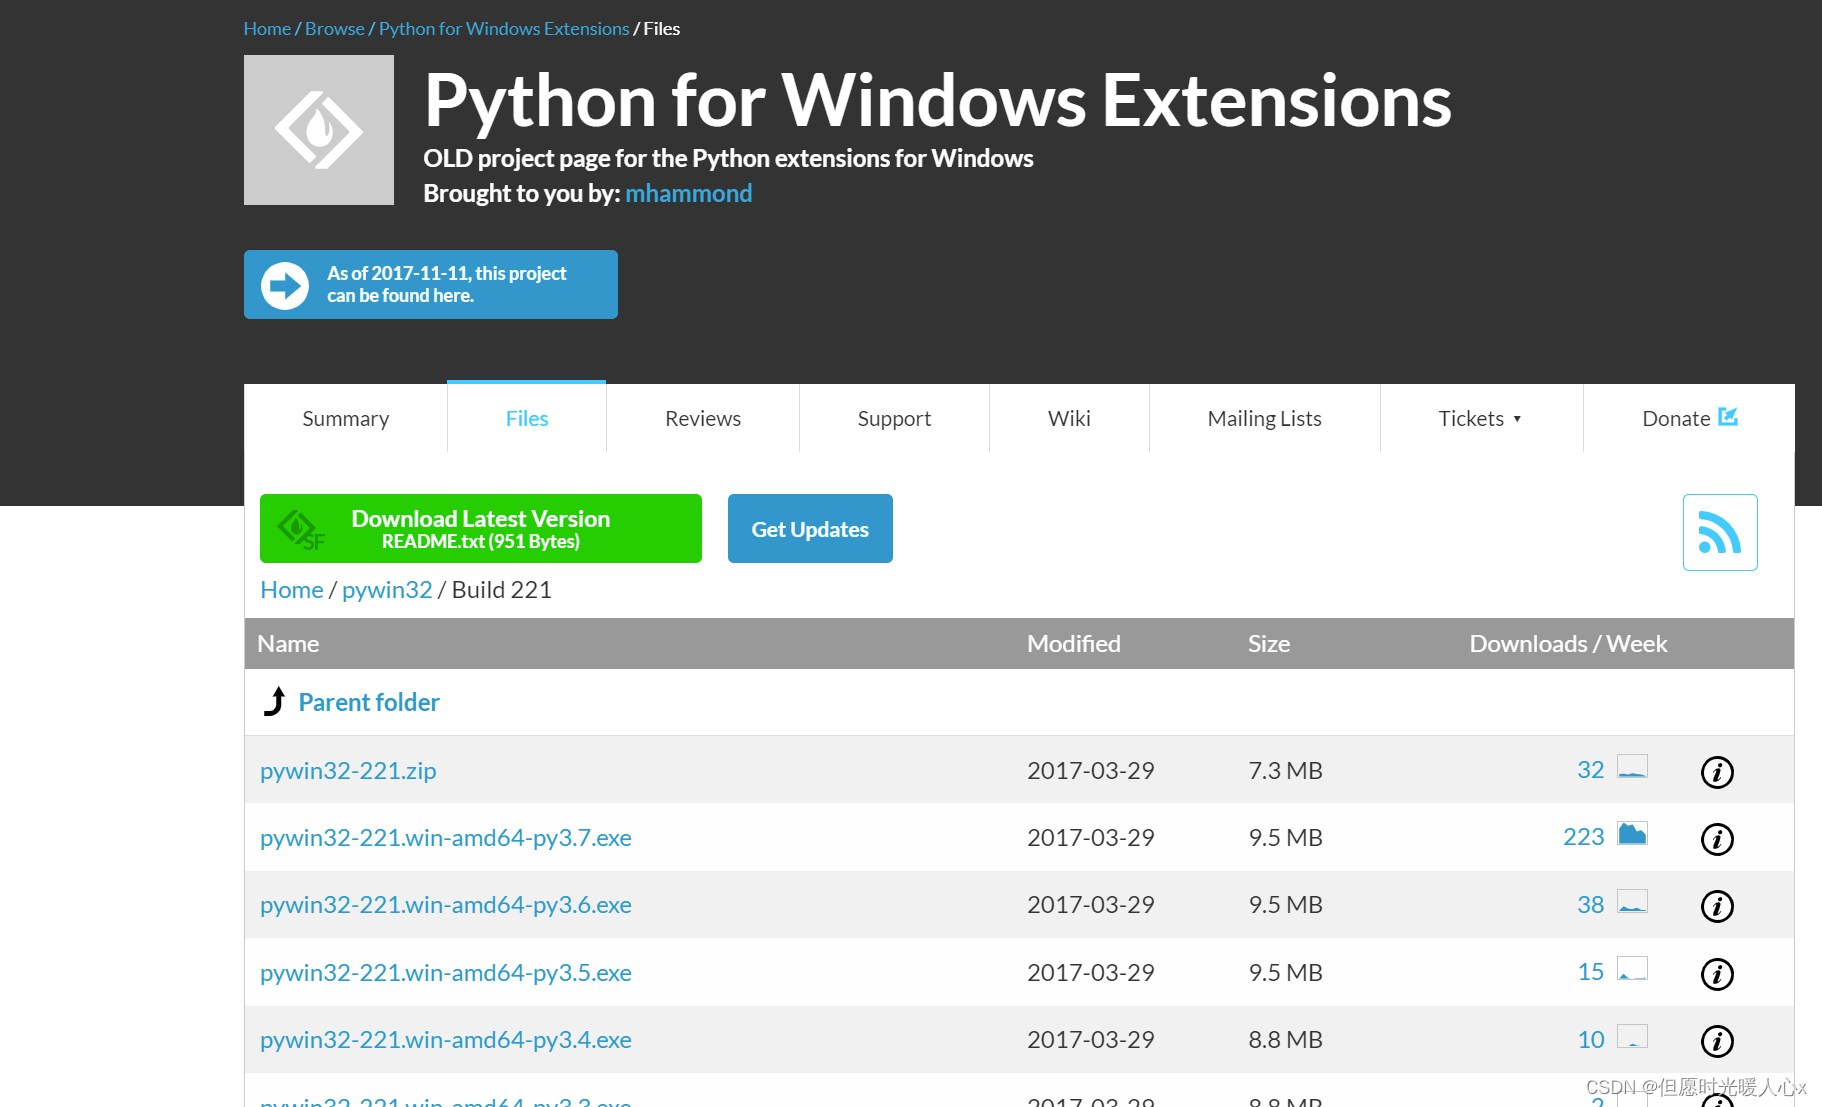
Task: Go to Home in top breadcrumb
Action: point(267,28)
